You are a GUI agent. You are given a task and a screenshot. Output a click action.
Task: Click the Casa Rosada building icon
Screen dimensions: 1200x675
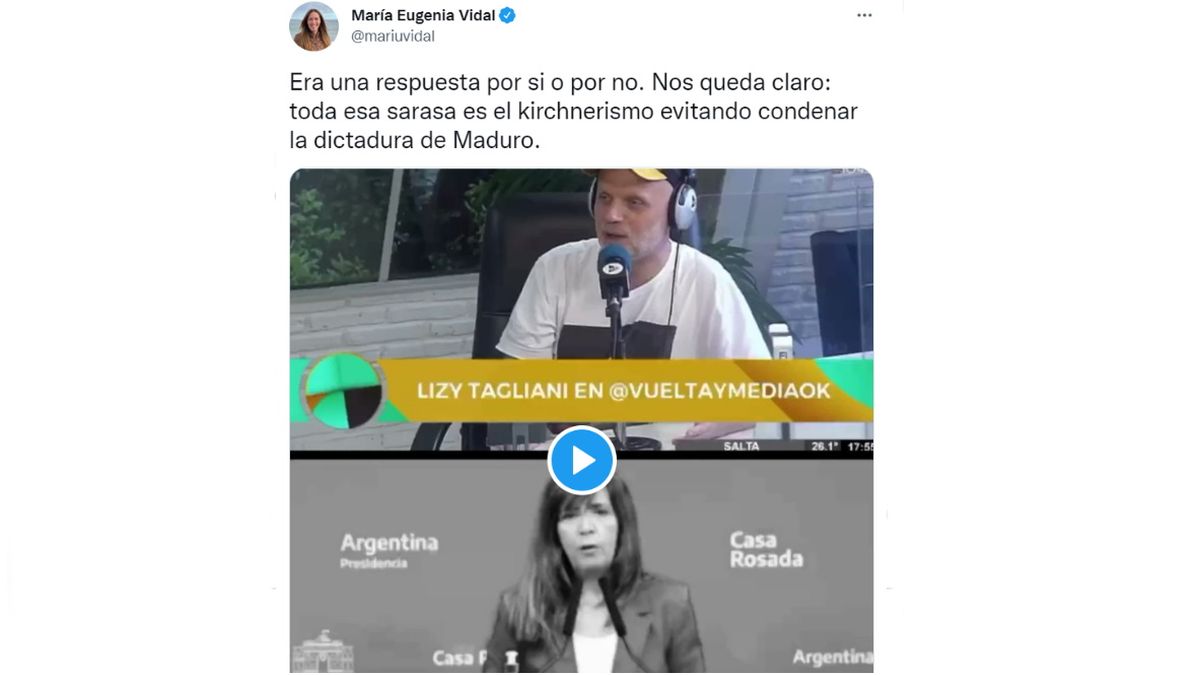(x=323, y=652)
